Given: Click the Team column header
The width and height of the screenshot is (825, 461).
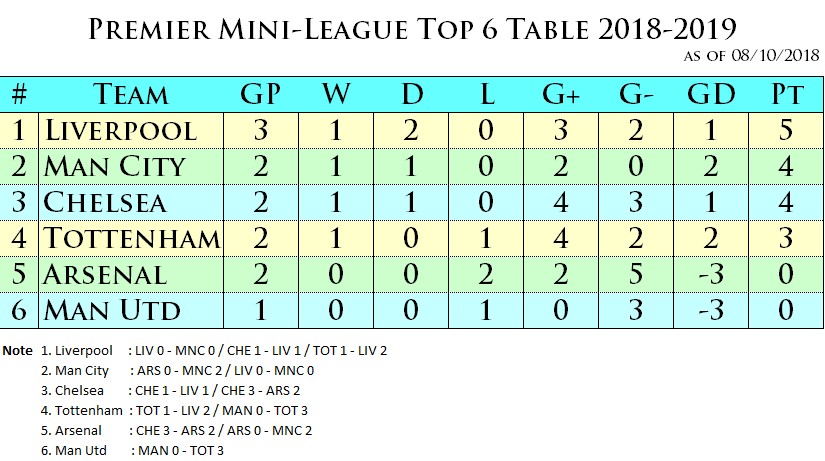Looking at the screenshot, I should pyautogui.click(x=130, y=95).
